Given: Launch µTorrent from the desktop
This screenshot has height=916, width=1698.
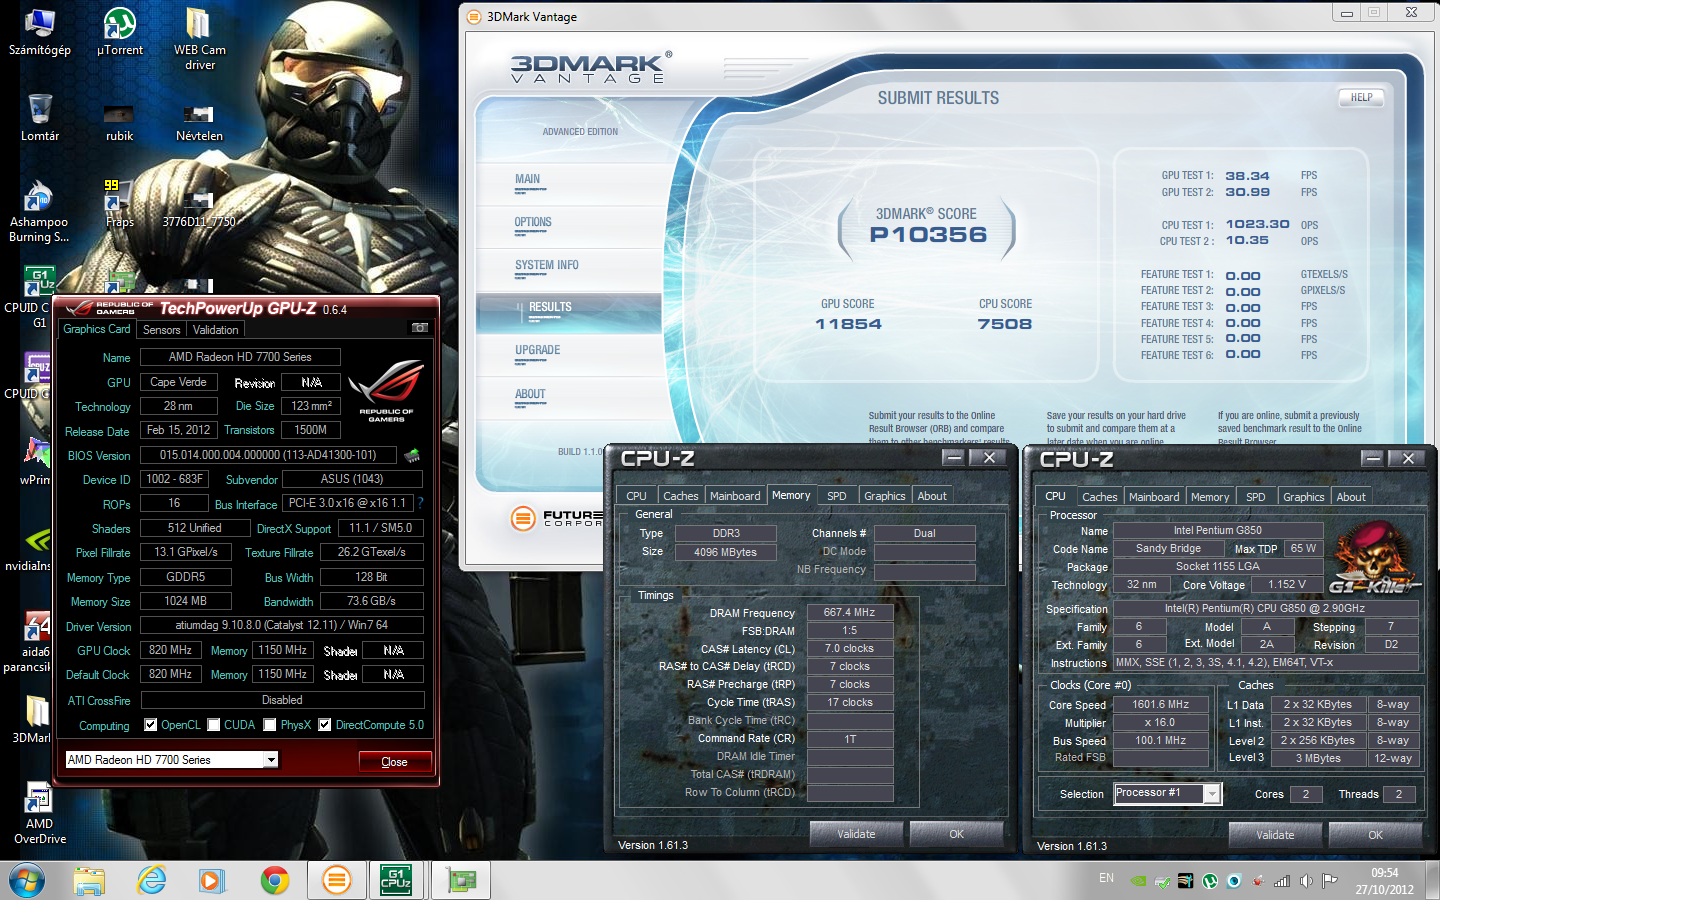Looking at the screenshot, I should pyautogui.click(x=120, y=32).
